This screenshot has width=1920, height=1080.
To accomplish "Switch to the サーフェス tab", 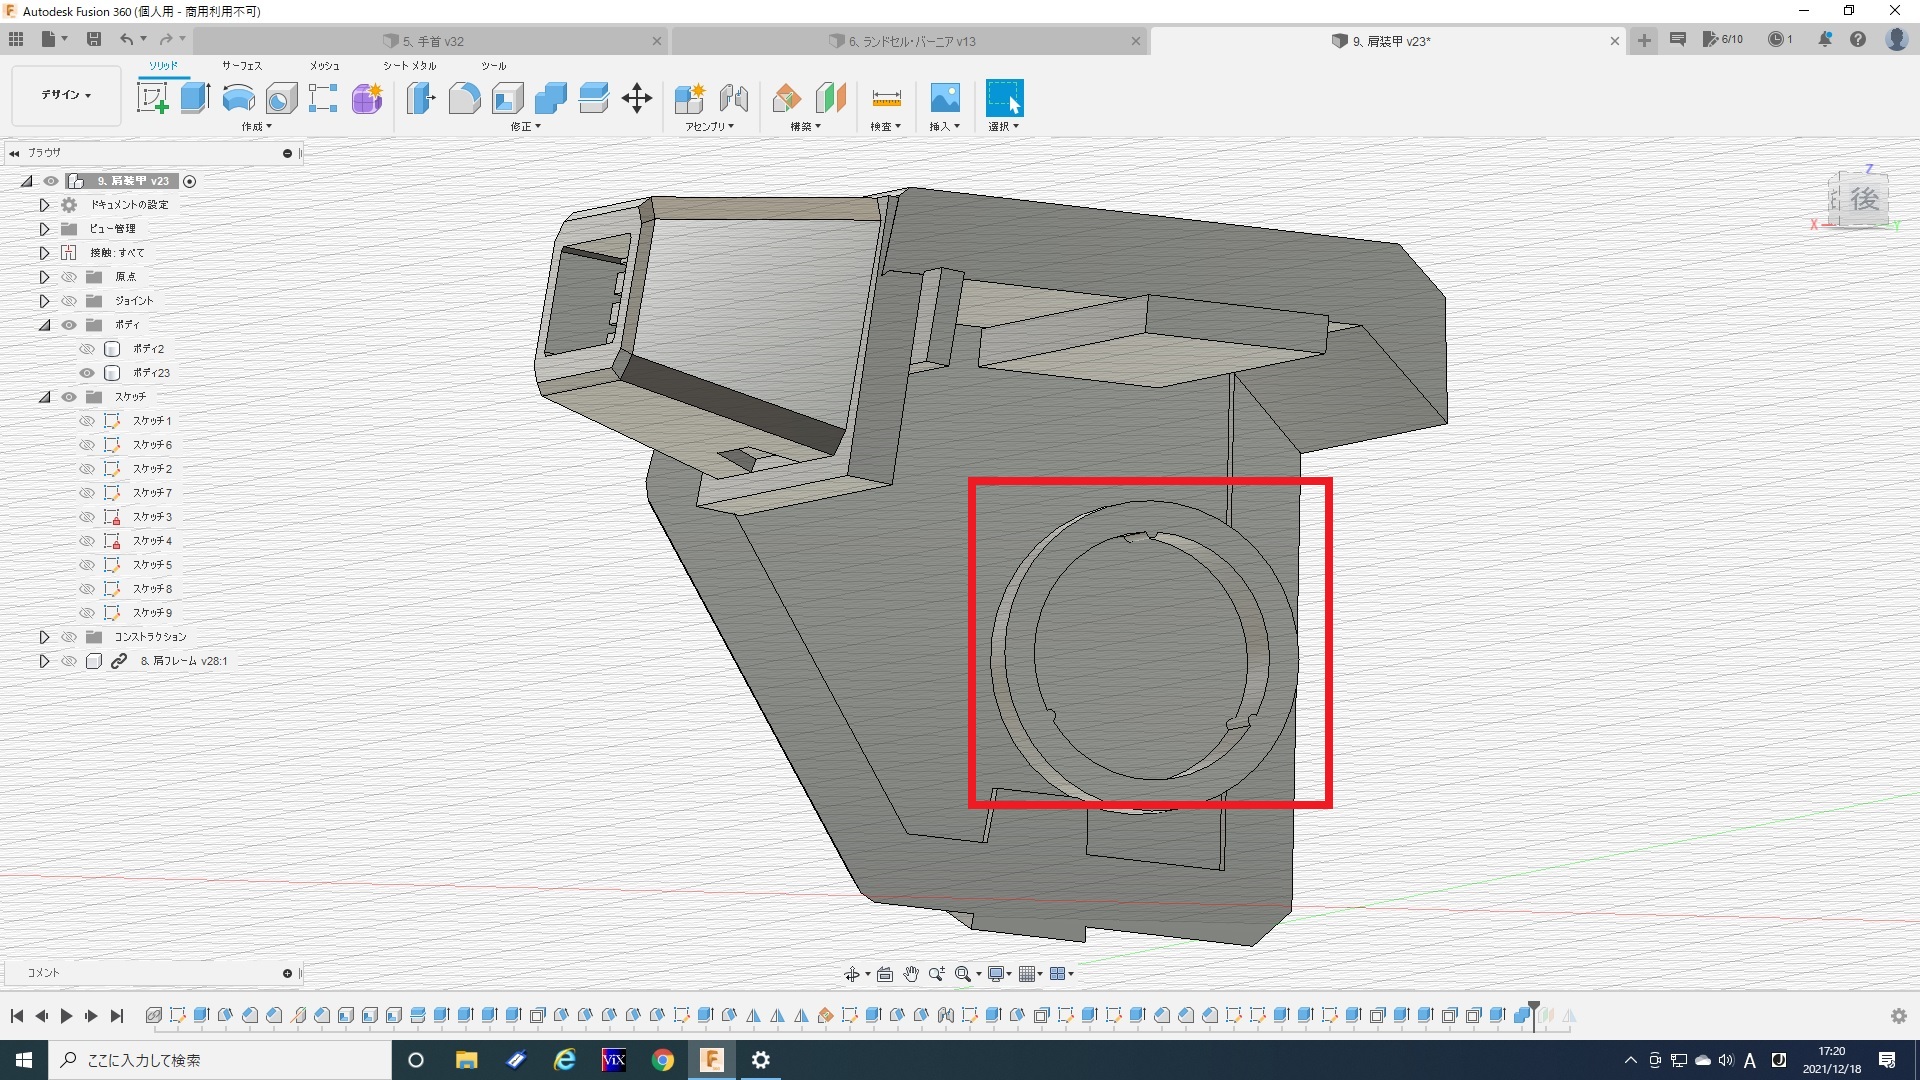I will tap(241, 66).
